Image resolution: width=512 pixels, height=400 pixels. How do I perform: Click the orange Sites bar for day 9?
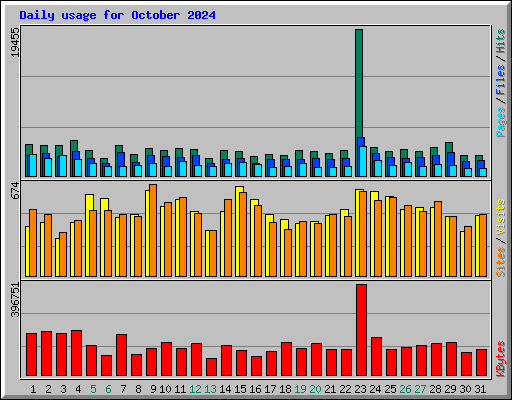(153, 230)
